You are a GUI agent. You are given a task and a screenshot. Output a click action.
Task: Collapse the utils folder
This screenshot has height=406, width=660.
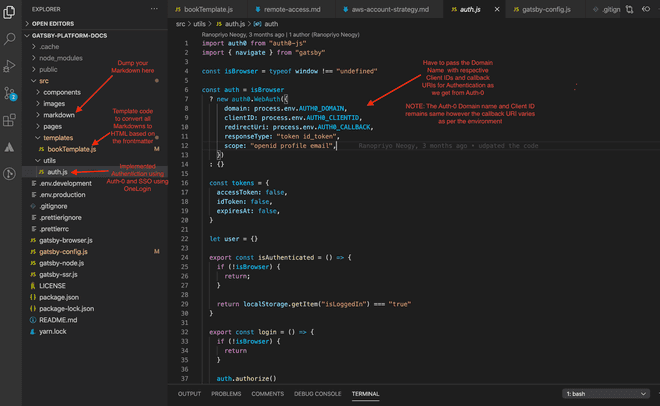[x=49, y=160]
